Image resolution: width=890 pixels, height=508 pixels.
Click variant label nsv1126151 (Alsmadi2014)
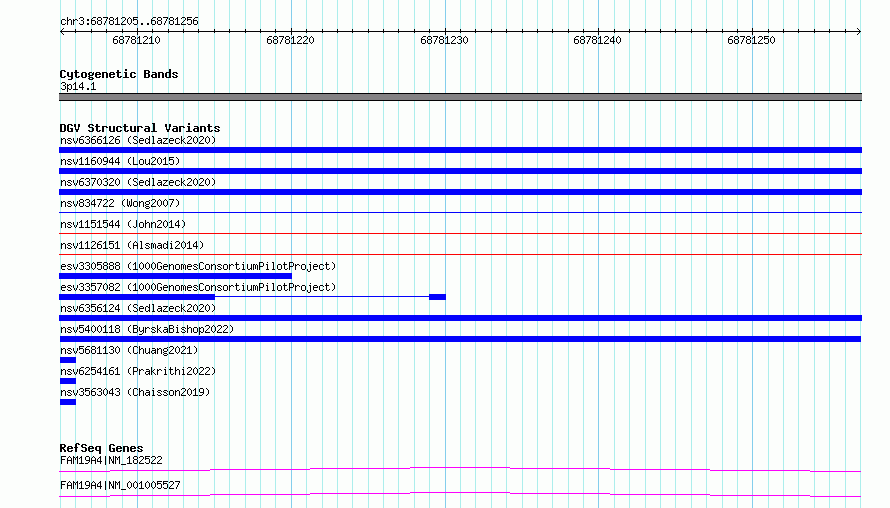(x=132, y=245)
